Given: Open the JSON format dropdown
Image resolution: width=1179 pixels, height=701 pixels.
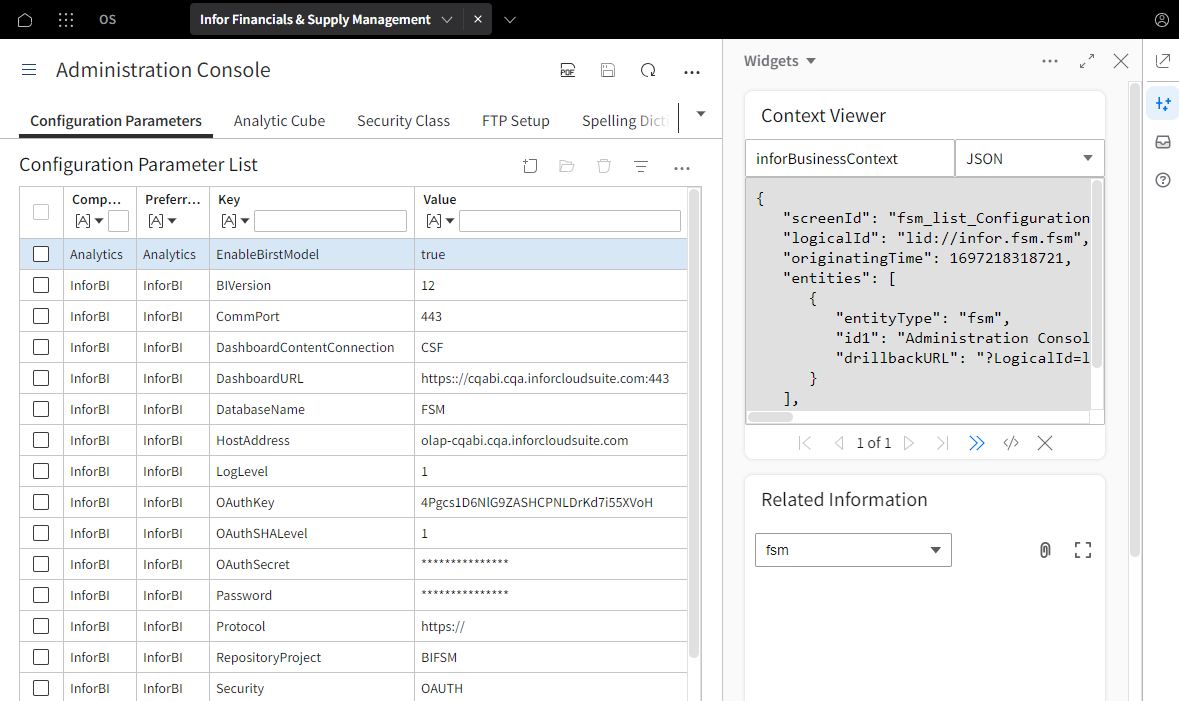Looking at the screenshot, I should click(x=1030, y=158).
